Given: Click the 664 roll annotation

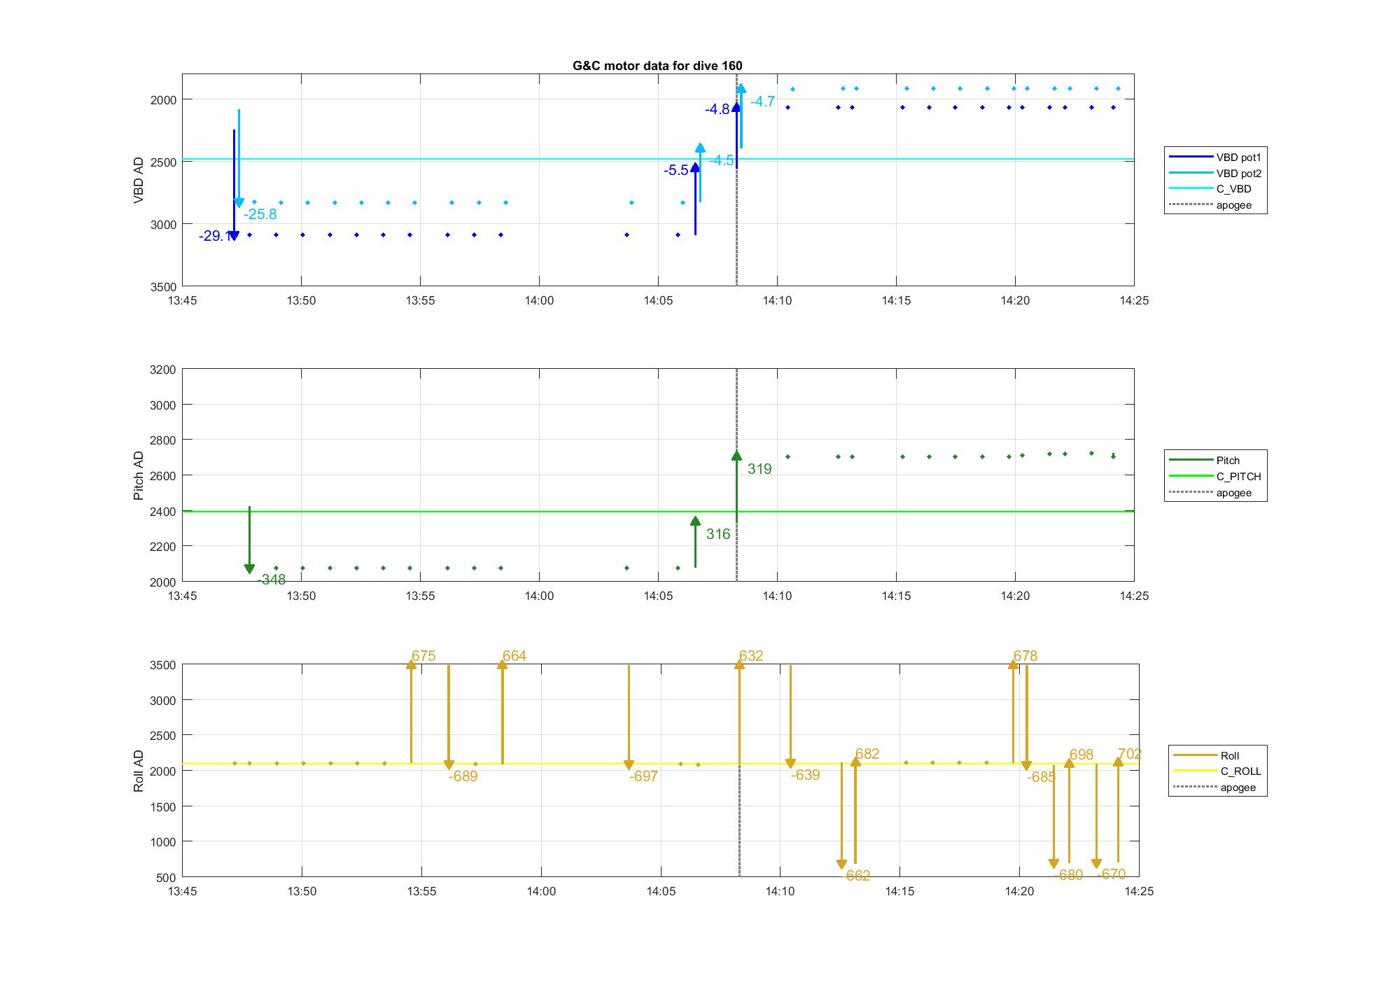Looking at the screenshot, I should pyautogui.click(x=514, y=656).
